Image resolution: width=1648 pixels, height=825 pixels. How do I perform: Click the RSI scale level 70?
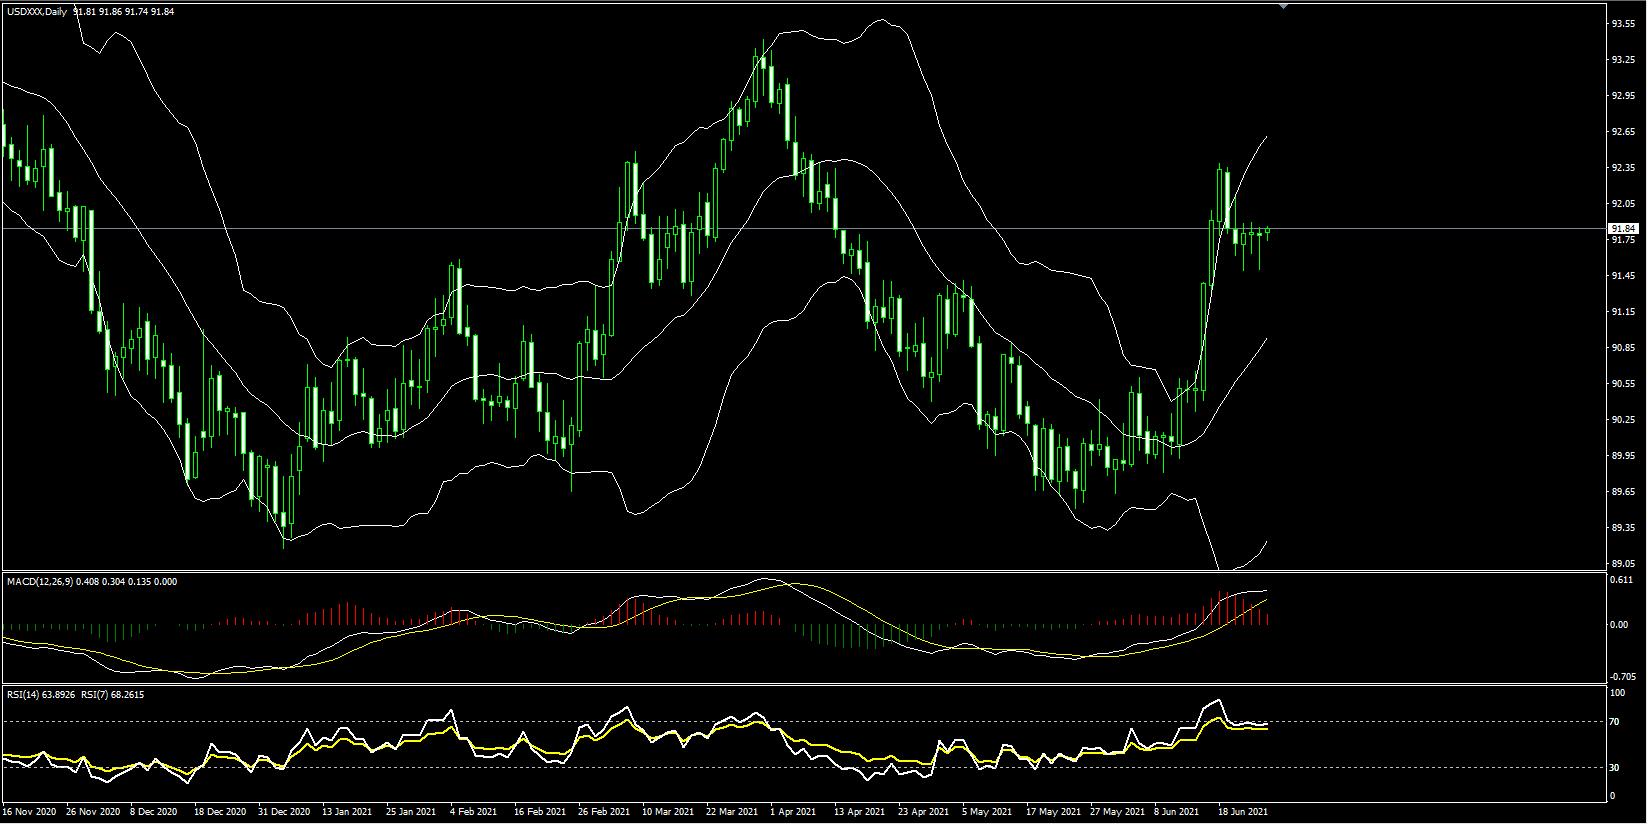(x=1614, y=720)
